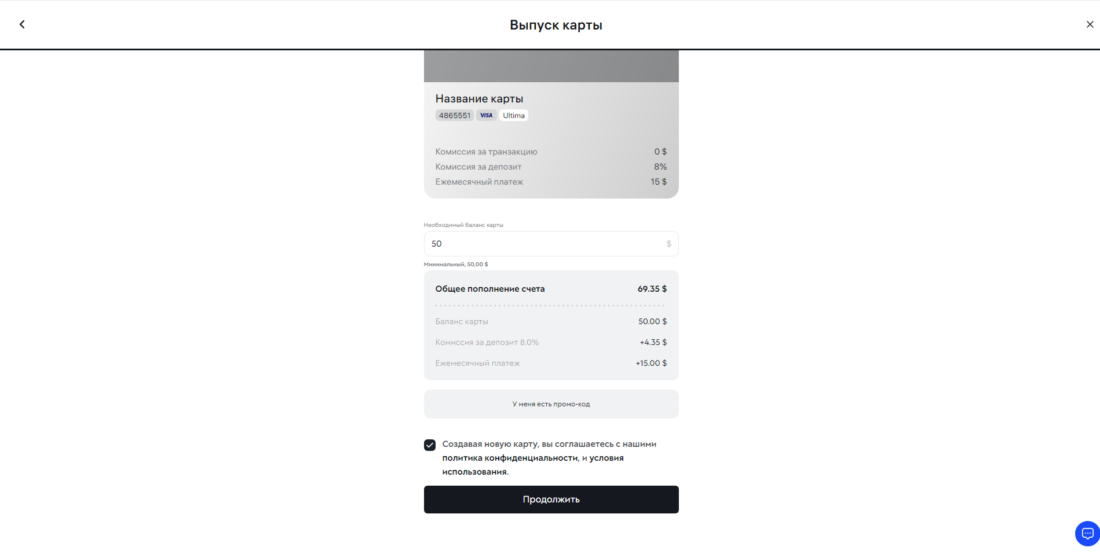Select the Ultima card tier badge
This screenshot has width=1100, height=558.
514,116
